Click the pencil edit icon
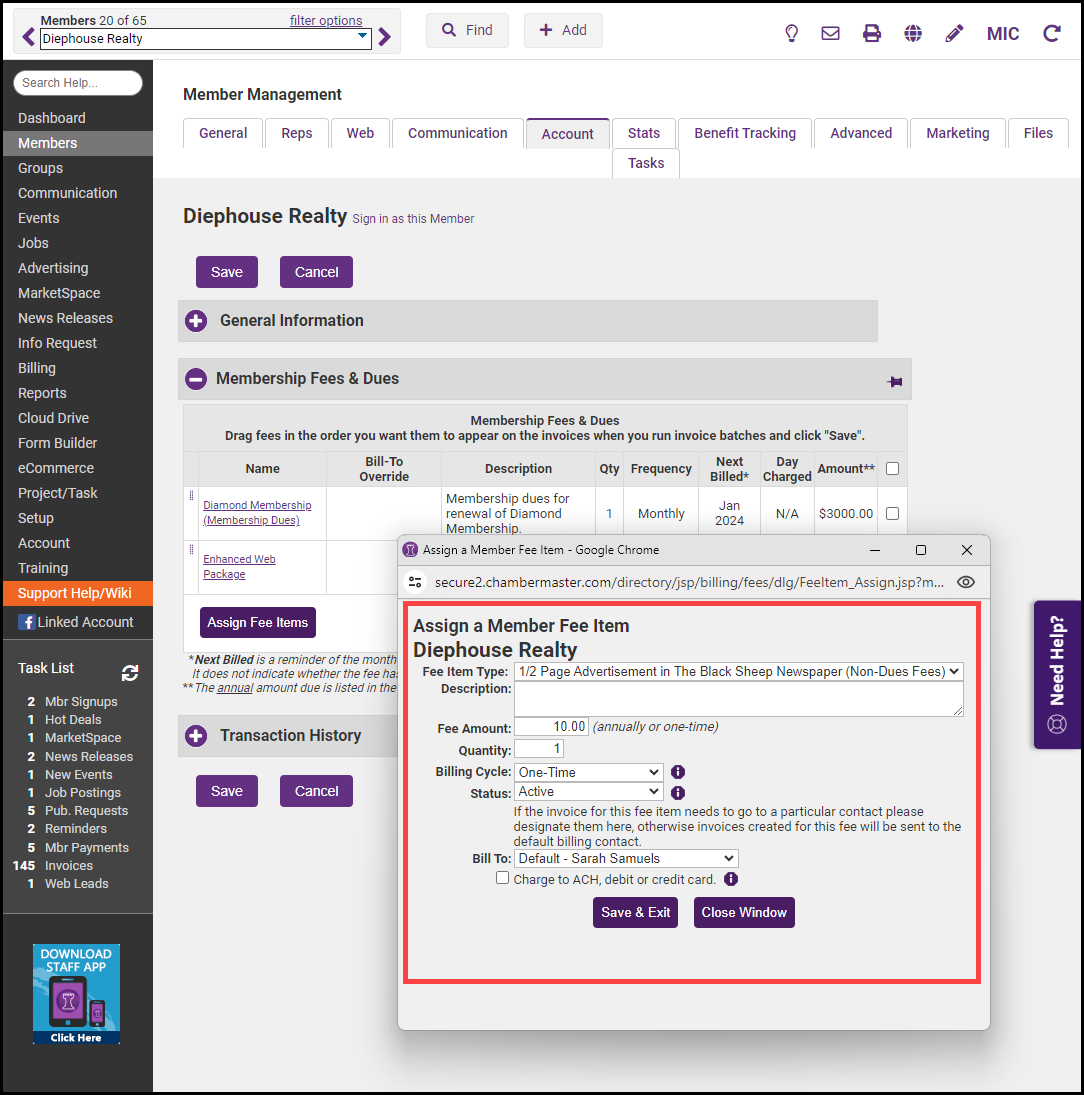 (954, 33)
